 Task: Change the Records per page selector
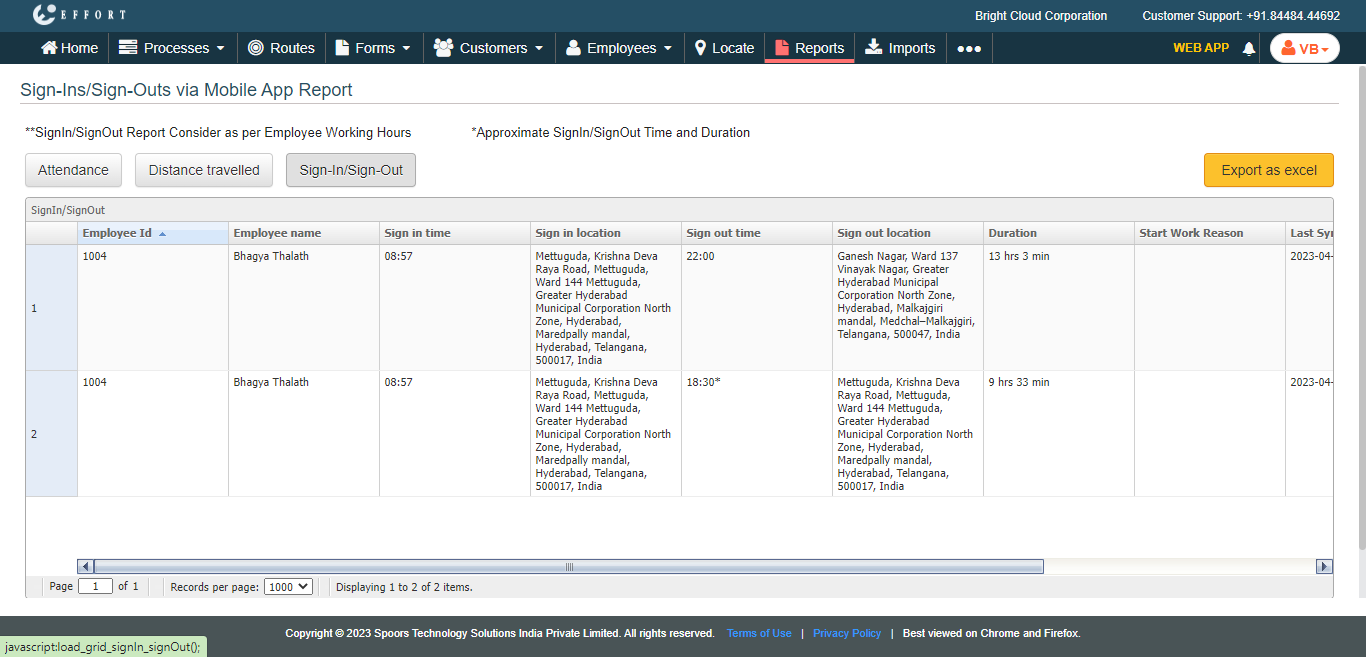pyautogui.click(x=288, y=587)
